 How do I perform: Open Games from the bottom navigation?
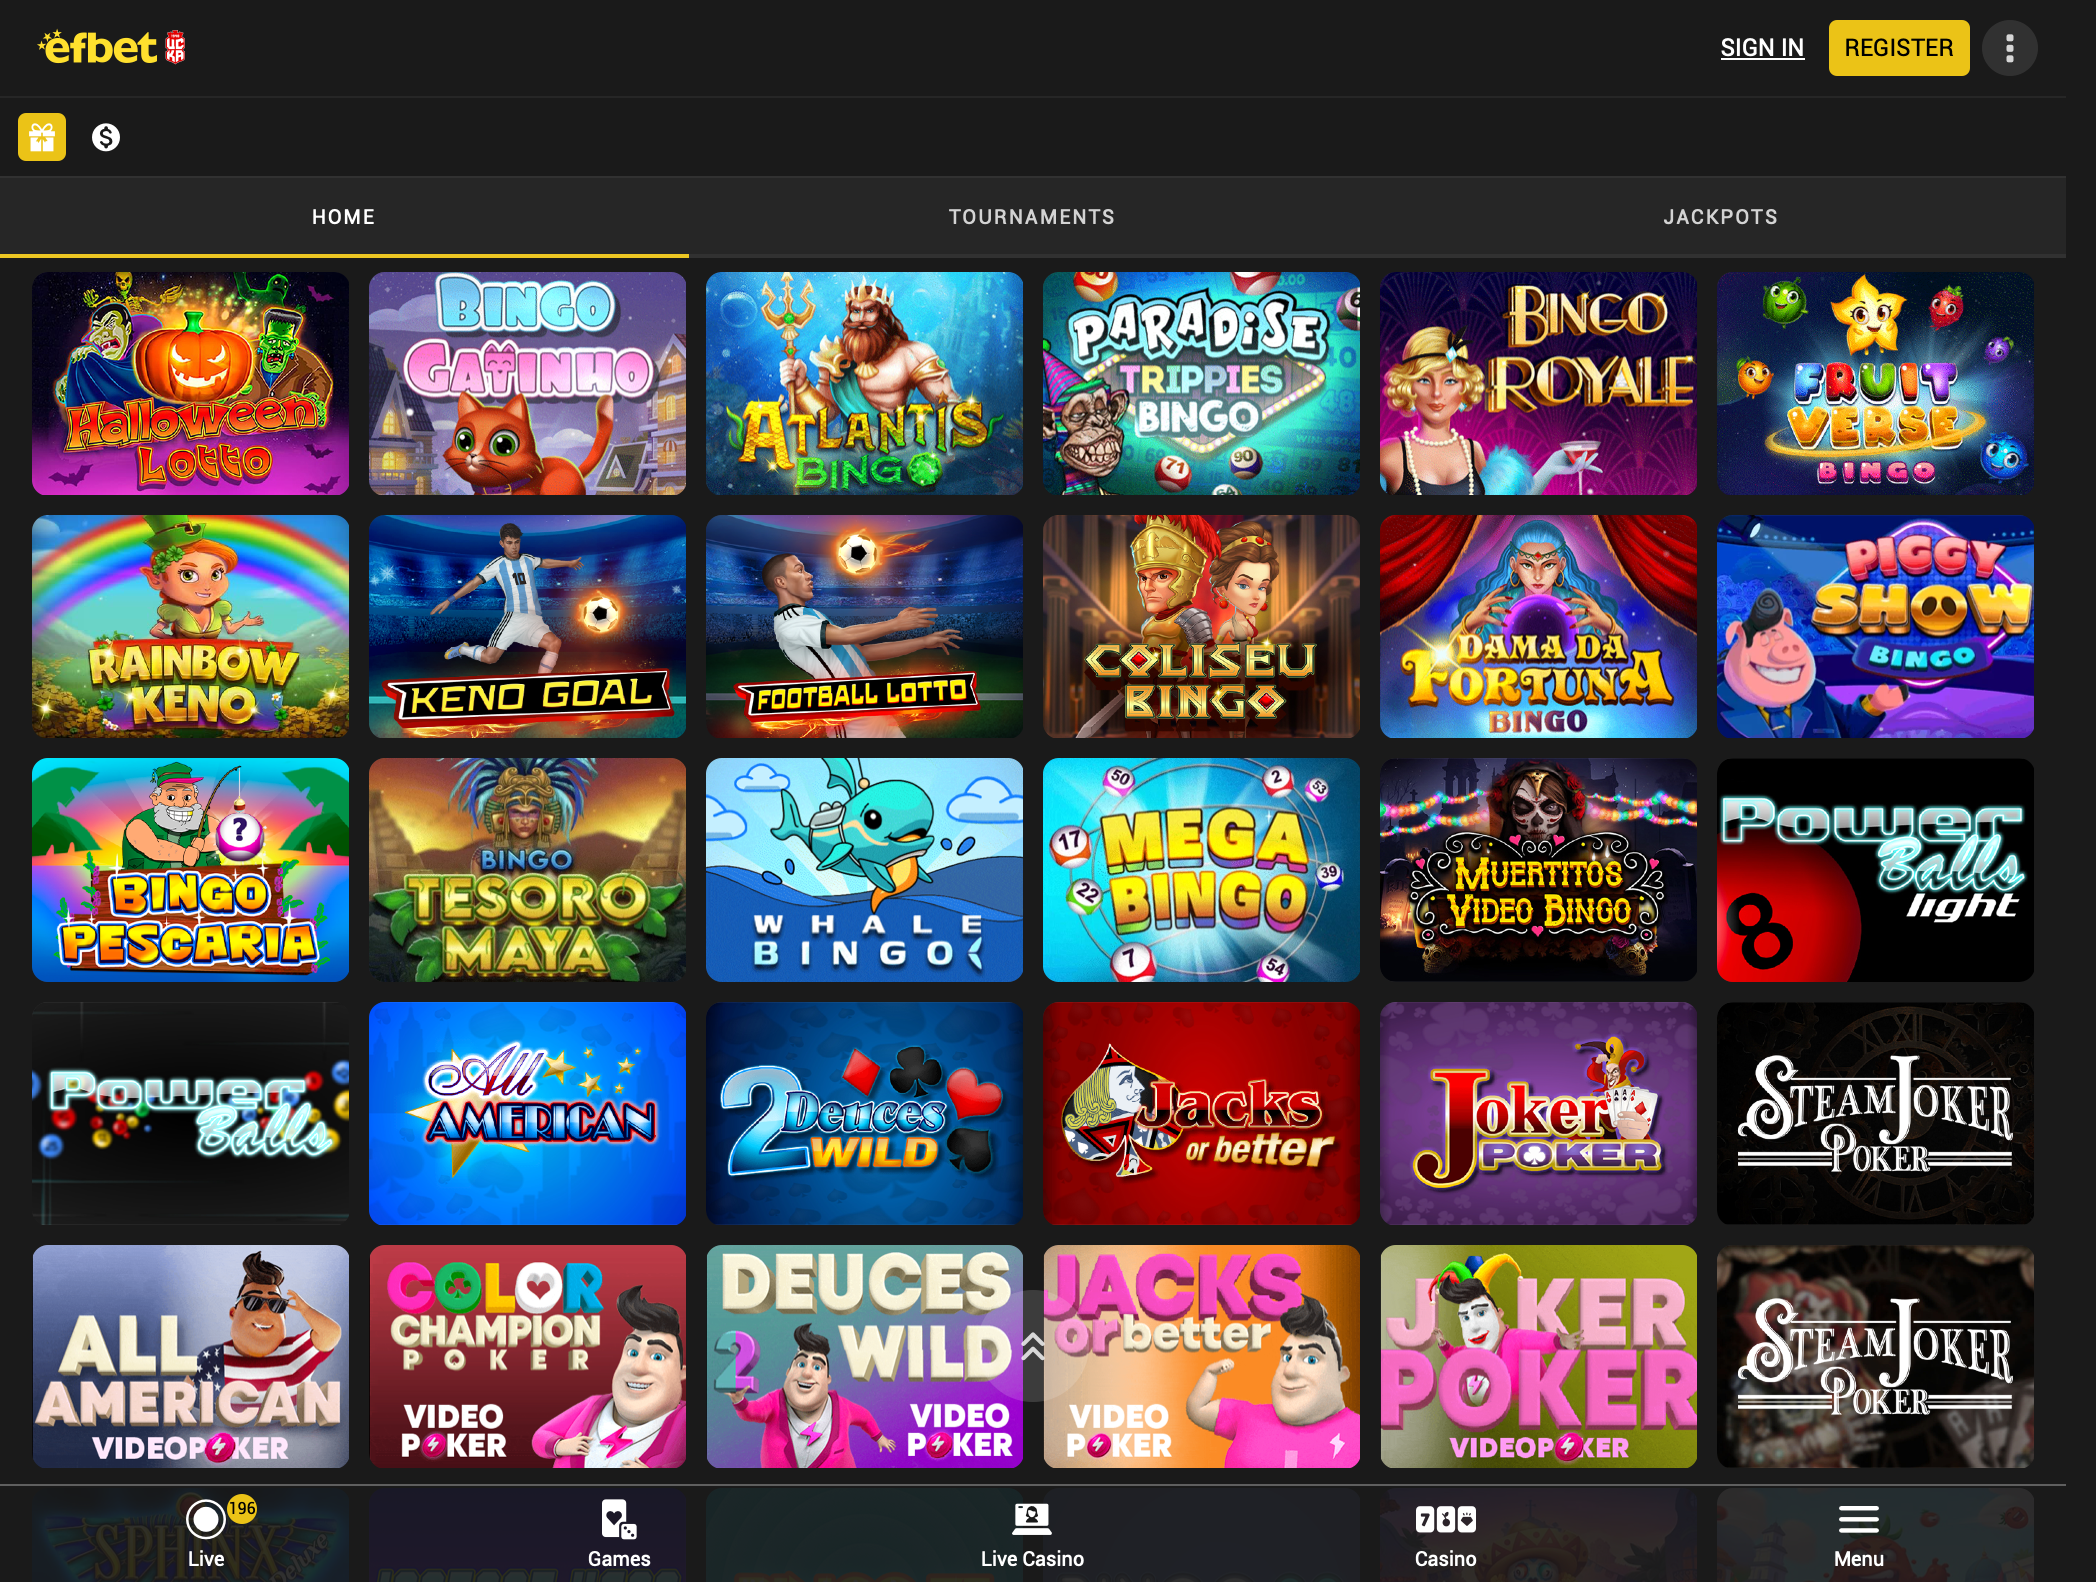coord(619,1533)
